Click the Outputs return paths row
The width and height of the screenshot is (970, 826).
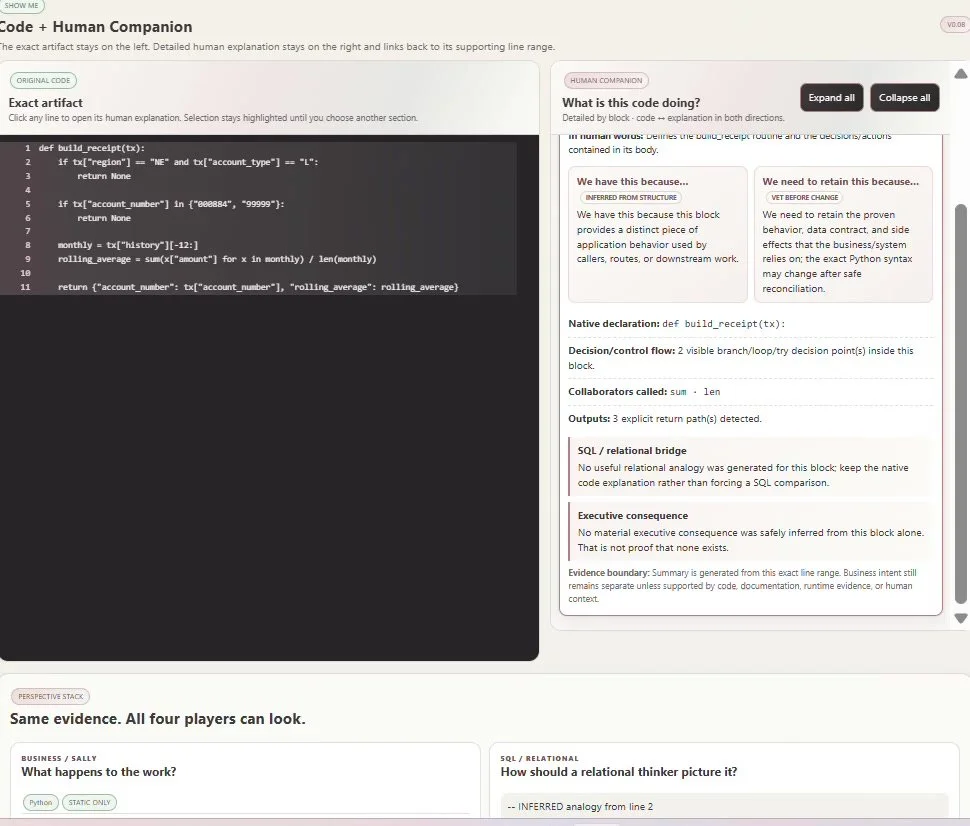[x=750, y=419]
